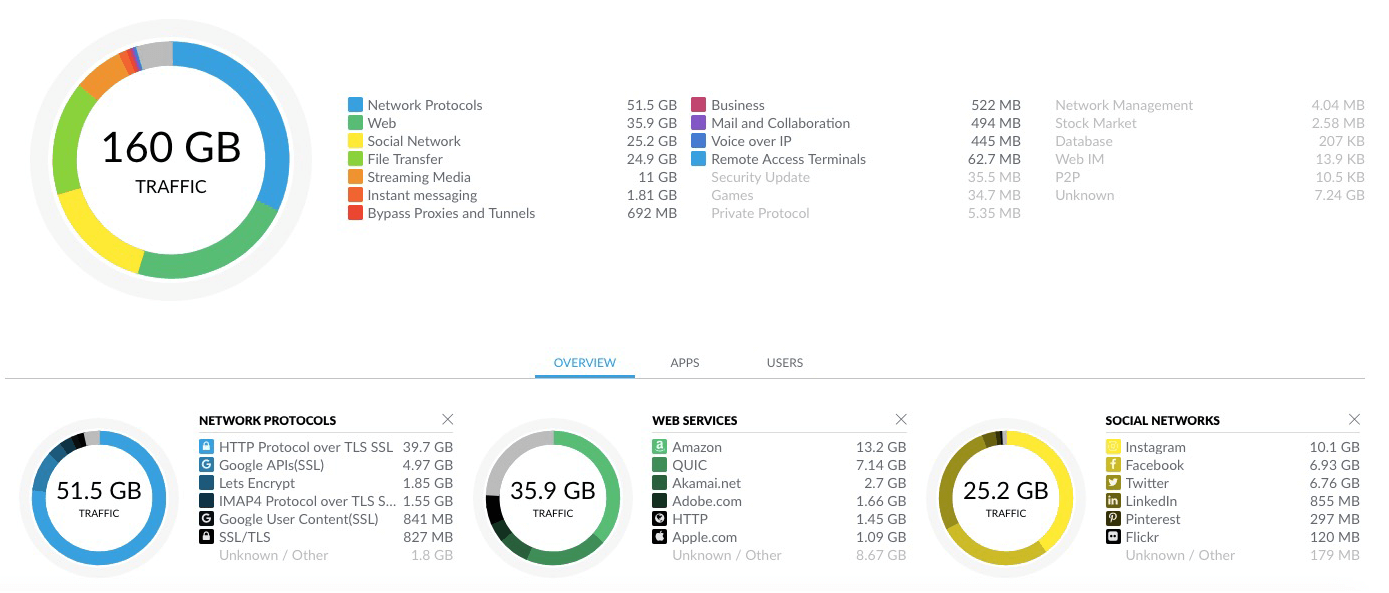1389x593 pixels.
Task: Click the Facebook icon in Social Networks
Action: (x=1113, y=465)
